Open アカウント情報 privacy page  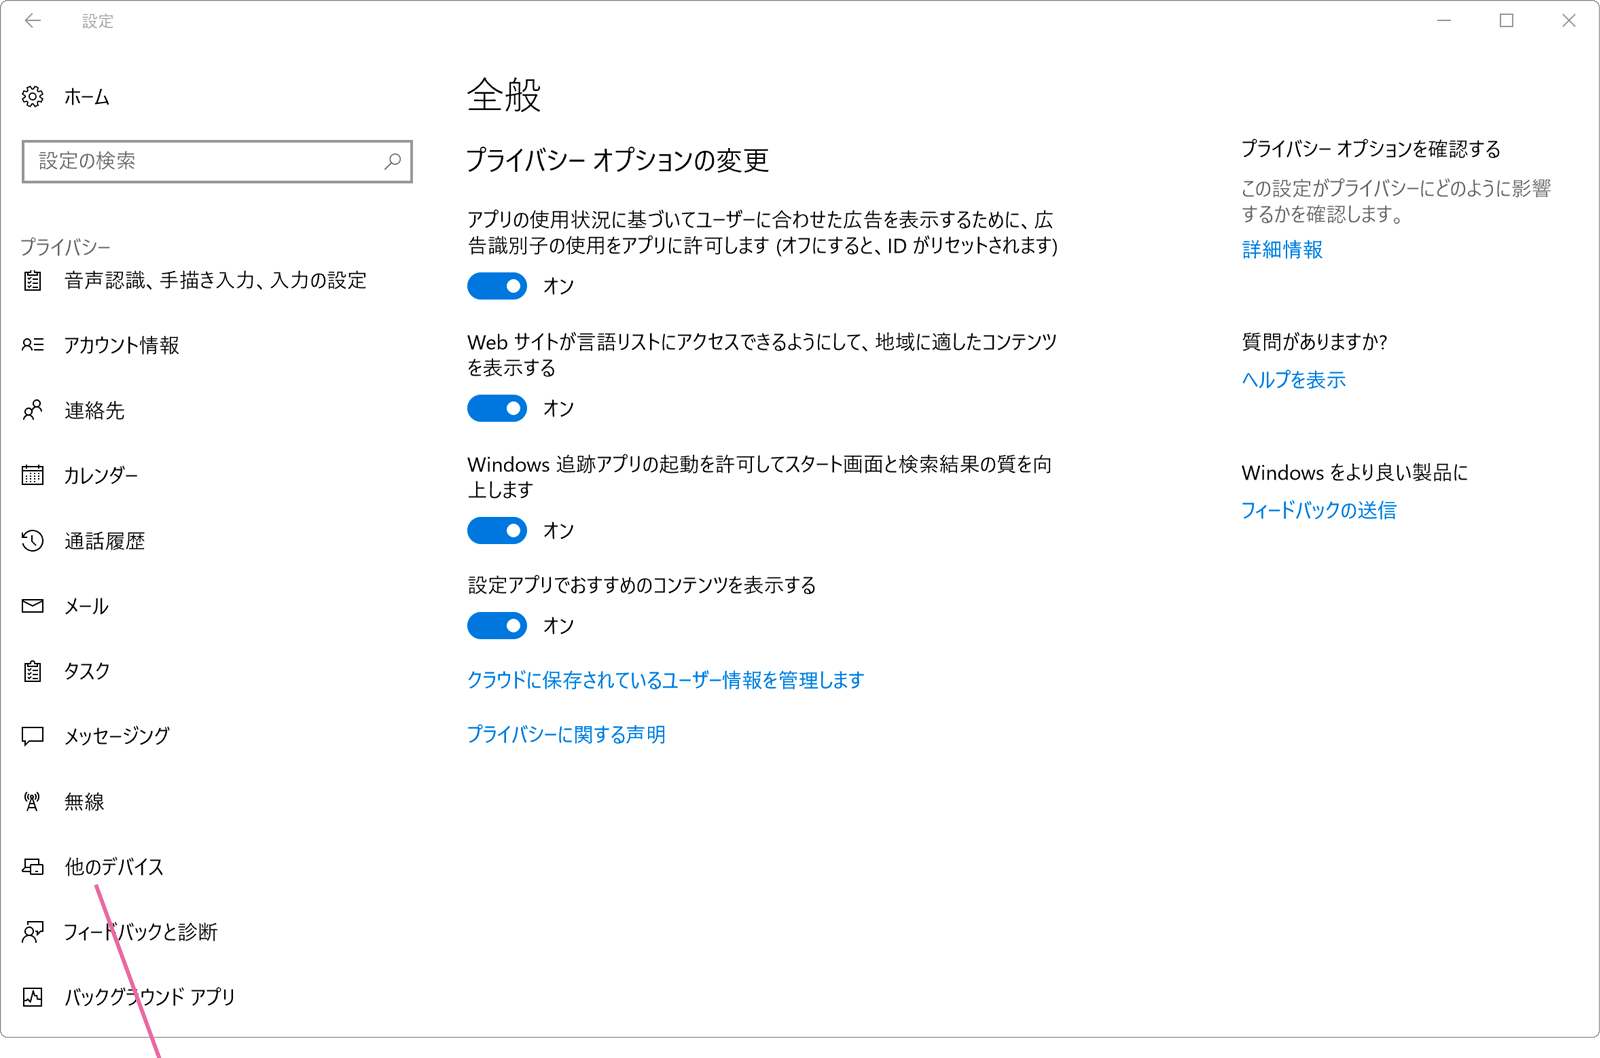point(122,345)
